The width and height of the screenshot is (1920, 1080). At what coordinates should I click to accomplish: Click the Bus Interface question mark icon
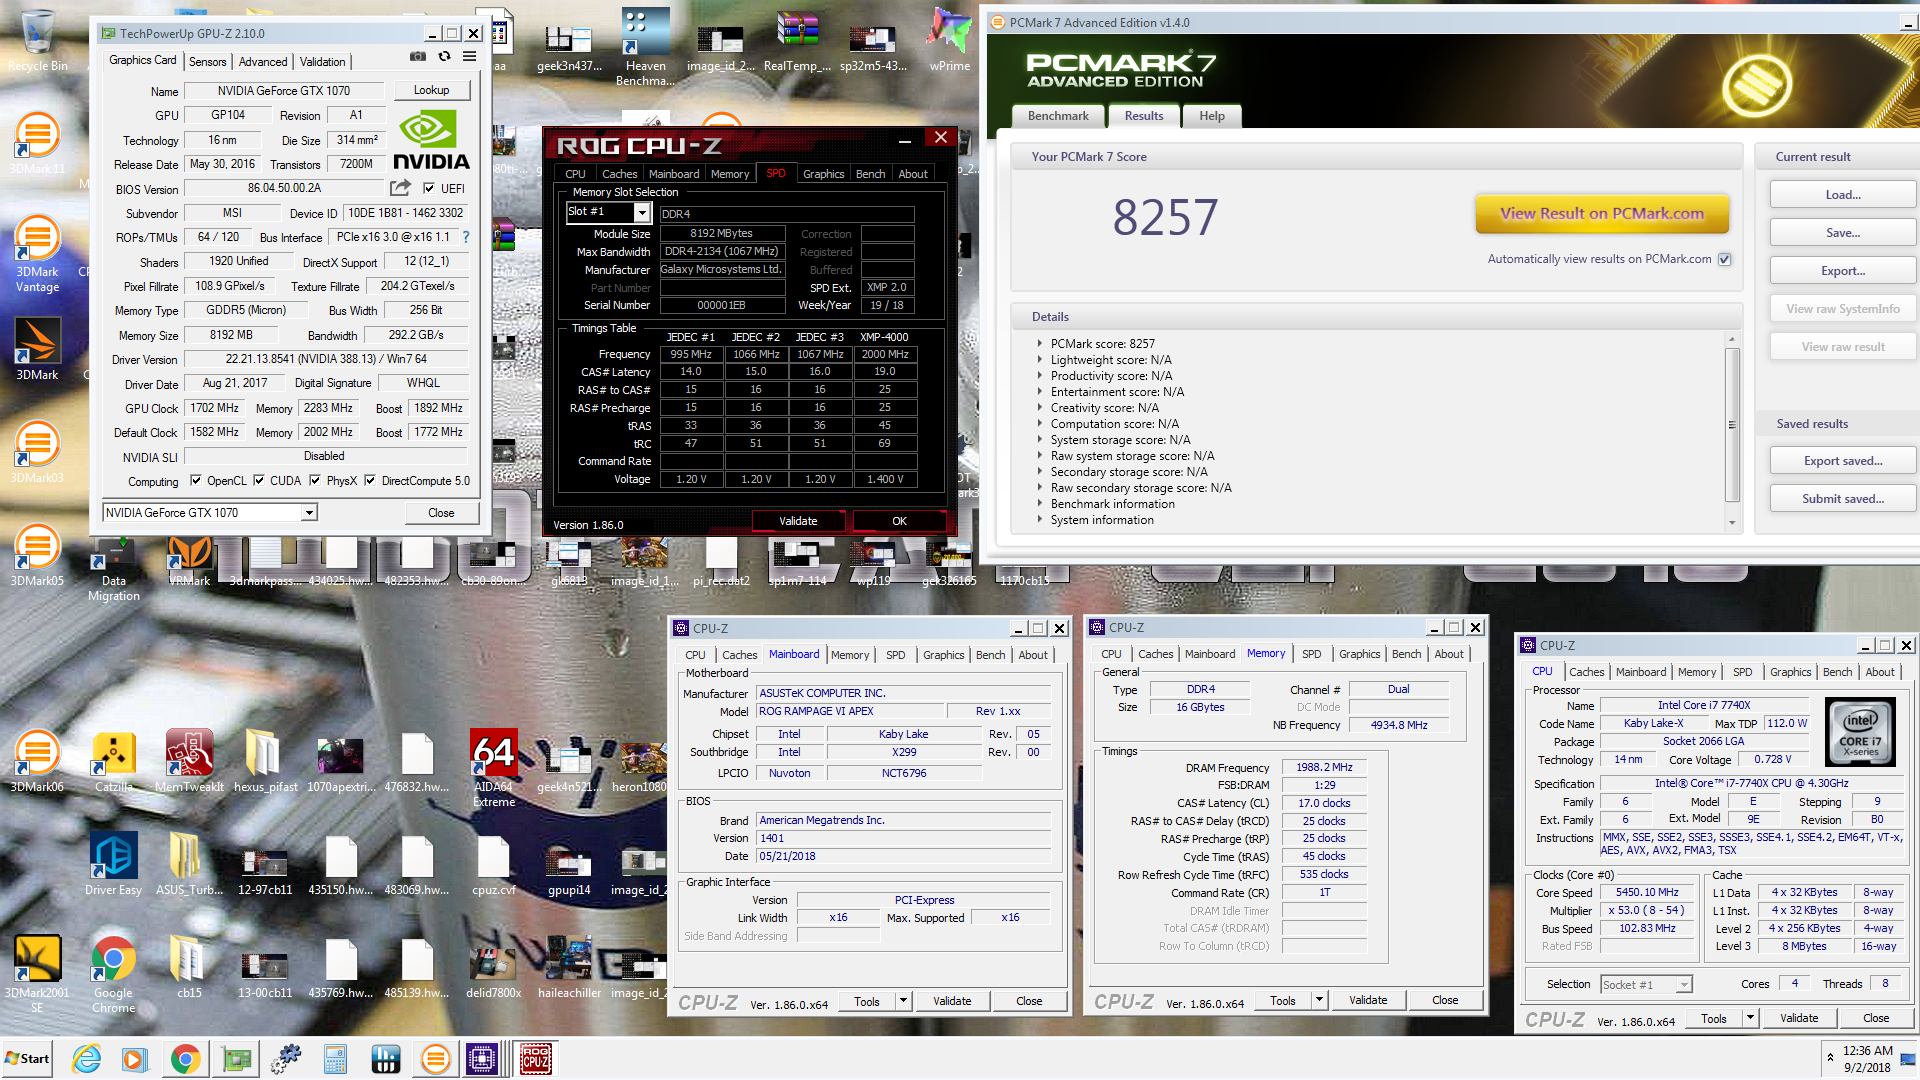[465, 237]
